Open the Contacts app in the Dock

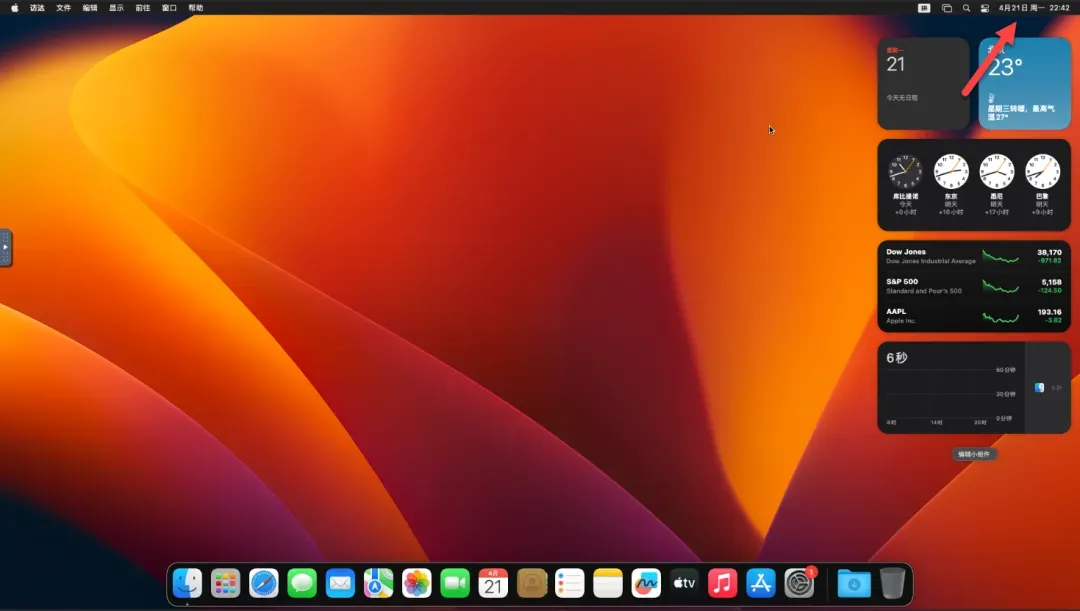coord(532,583)
